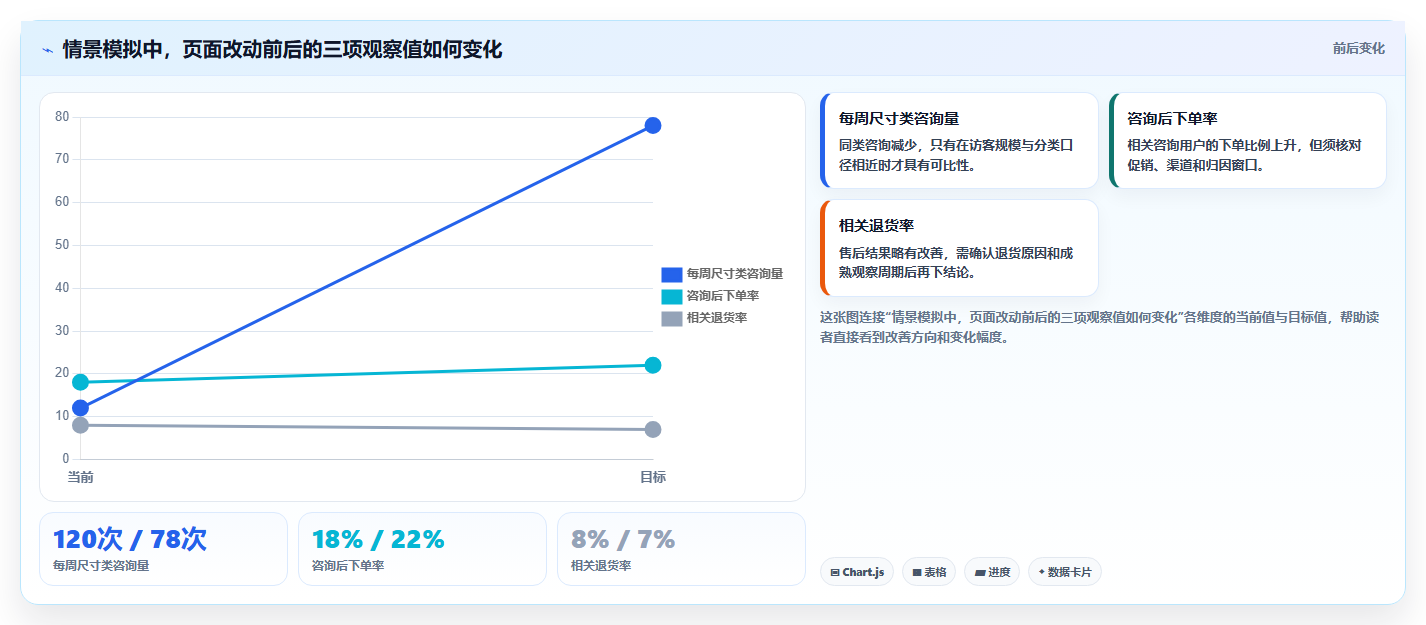Click the 18% / 22% stat value
This screenshot has height=625, width=1426.
click(378, 539)
